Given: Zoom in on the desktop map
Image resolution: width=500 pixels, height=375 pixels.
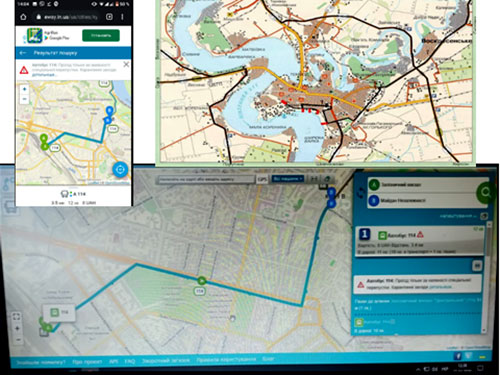Looking at the screenshot, I should point(17,328).
